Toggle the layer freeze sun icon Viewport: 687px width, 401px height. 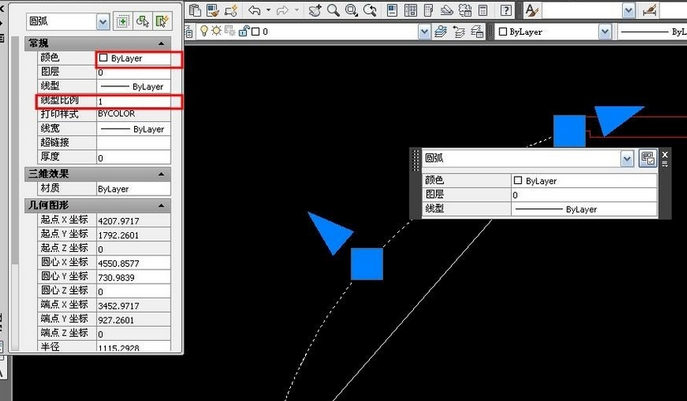pyautogui.click(x=217, y=32)
